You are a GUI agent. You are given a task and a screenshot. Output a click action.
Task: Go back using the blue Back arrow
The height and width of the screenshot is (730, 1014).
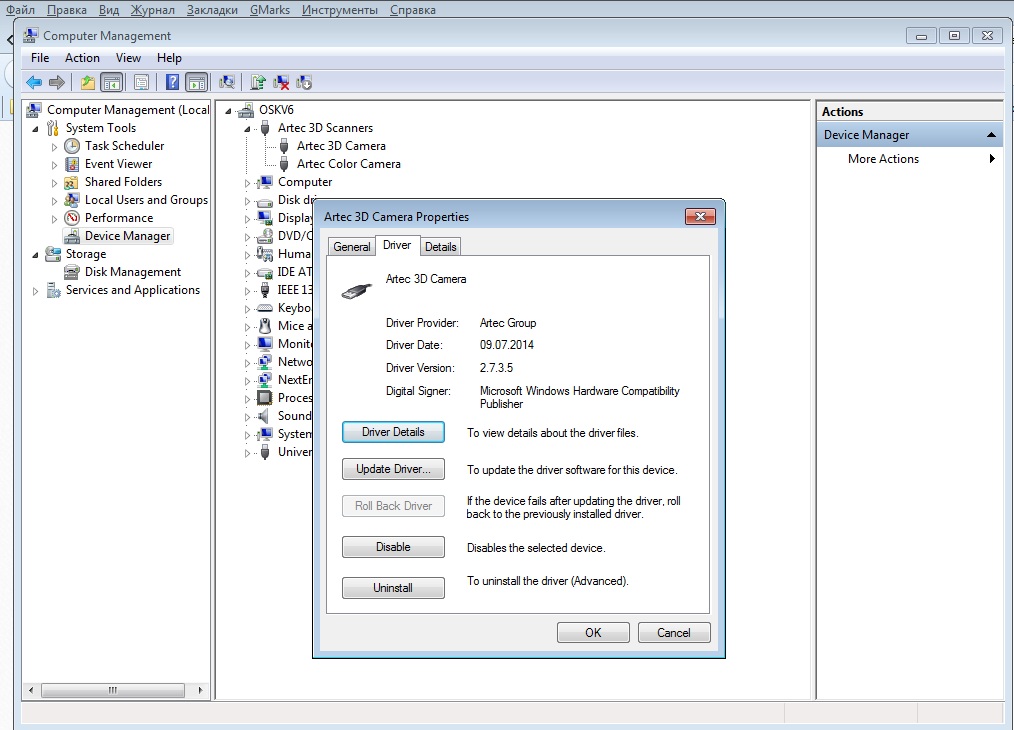34,82
